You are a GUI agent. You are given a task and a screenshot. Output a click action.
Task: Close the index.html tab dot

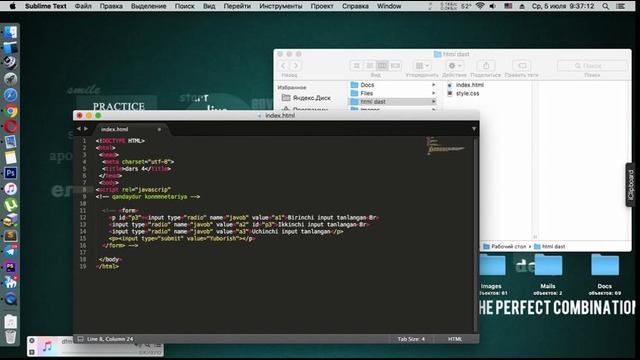click(x=159, y=129)
